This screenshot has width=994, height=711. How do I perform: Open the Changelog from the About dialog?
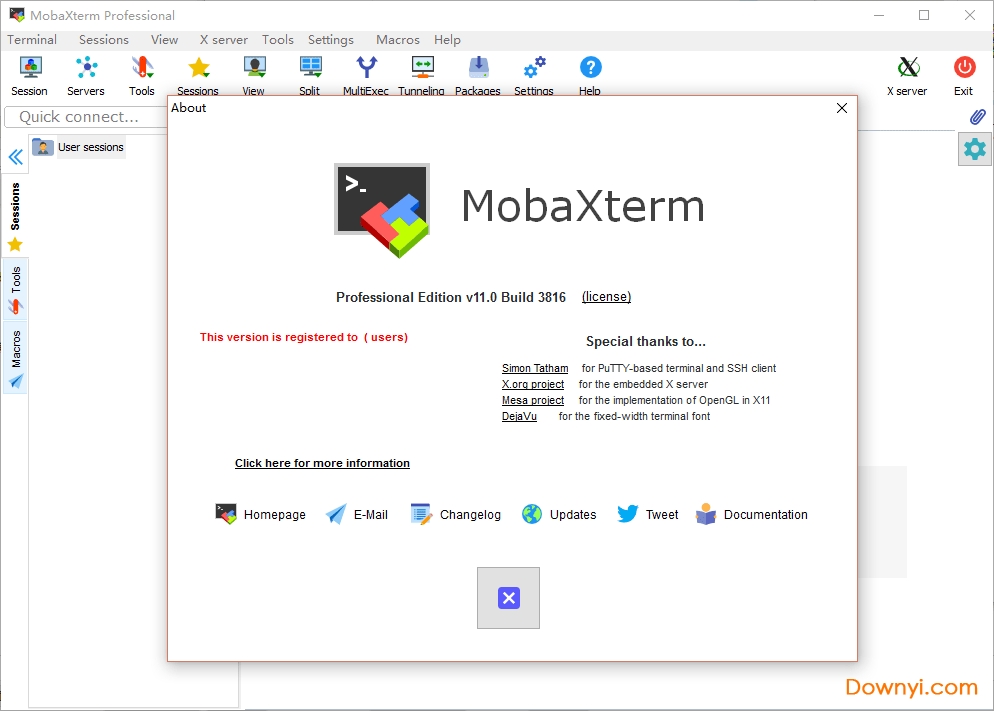click(x=455, y=514)
